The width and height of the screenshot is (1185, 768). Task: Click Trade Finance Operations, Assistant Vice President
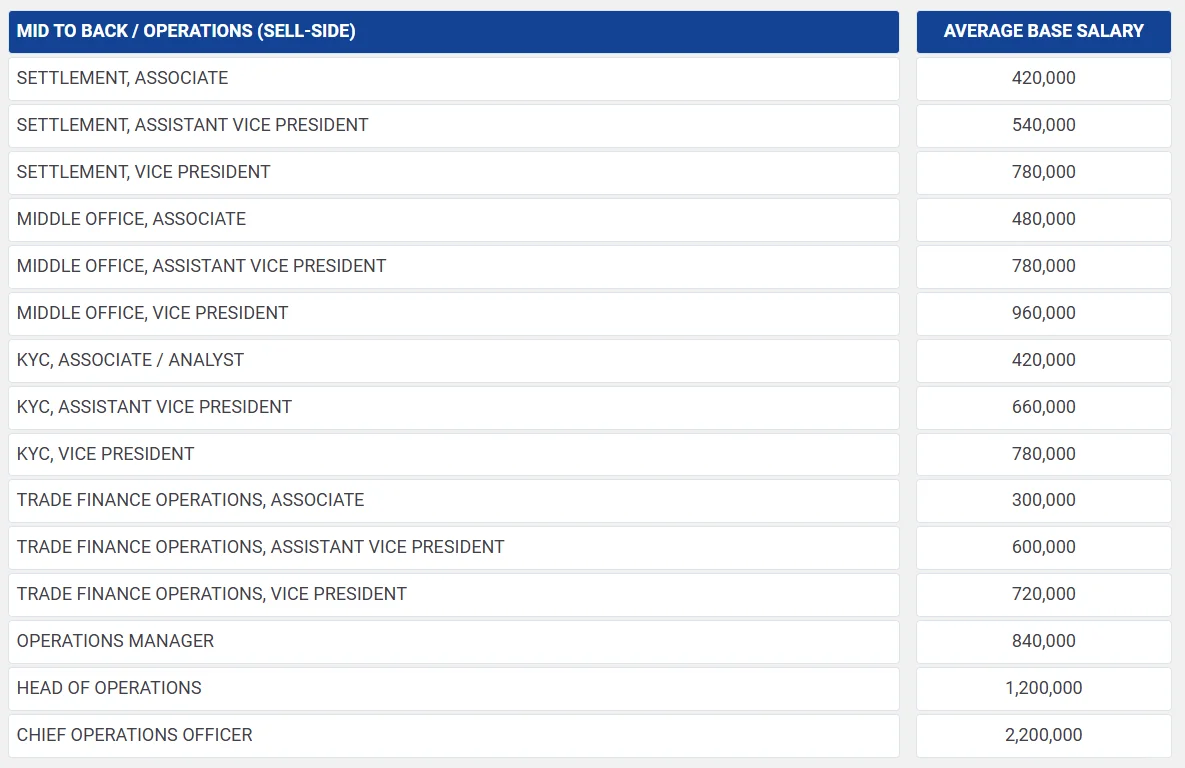click(260, 547)
